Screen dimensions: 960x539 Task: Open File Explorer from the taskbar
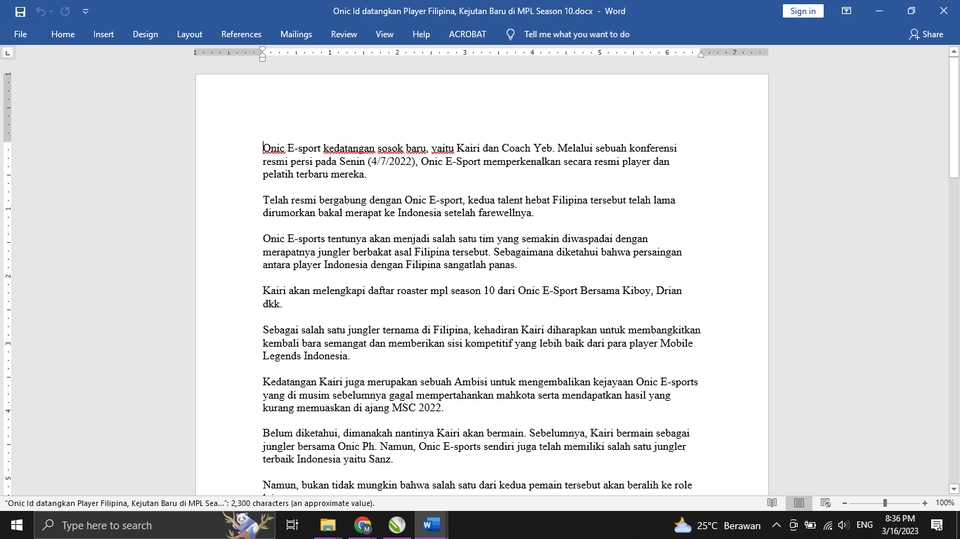tap(328, 525)
